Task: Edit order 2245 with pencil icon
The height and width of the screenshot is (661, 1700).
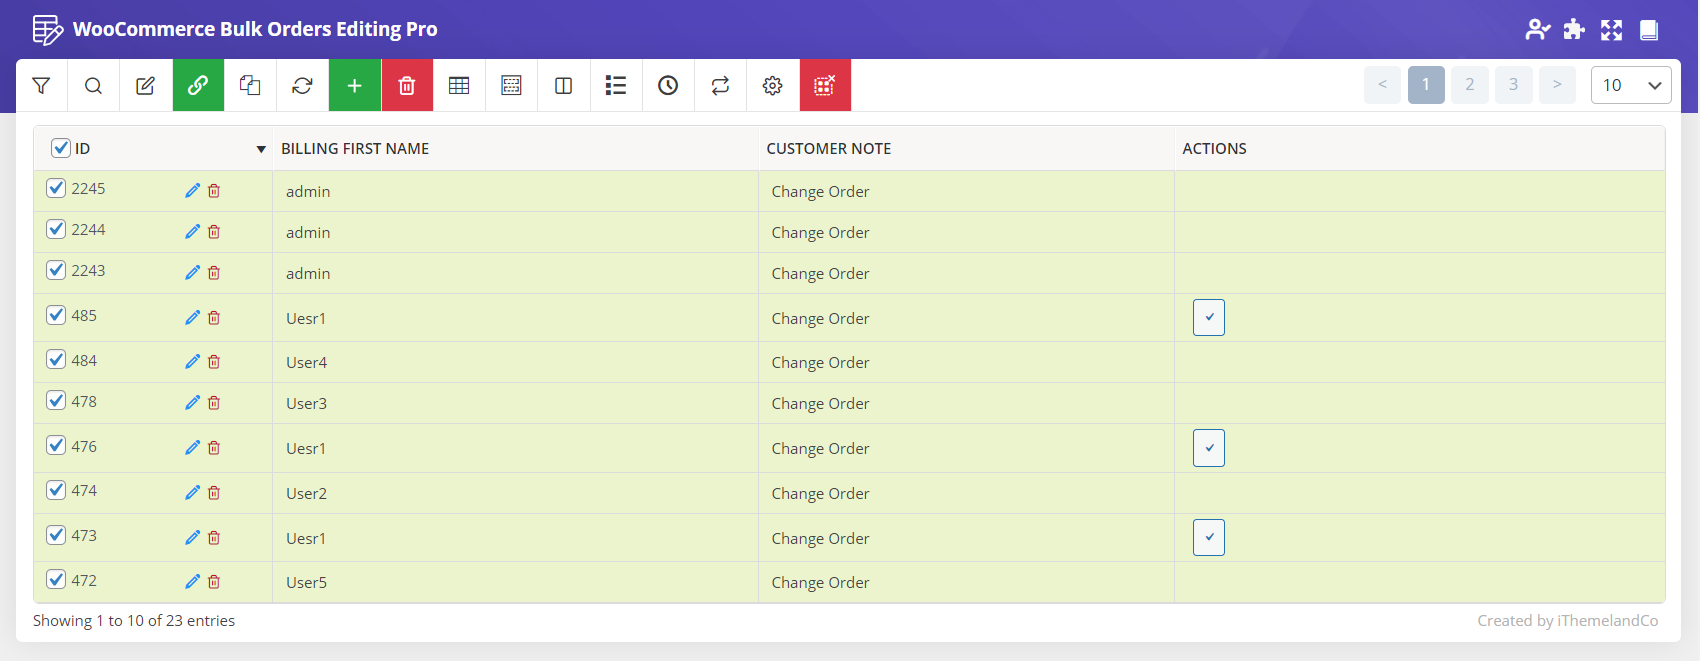Action: click(x=192, y=190)
